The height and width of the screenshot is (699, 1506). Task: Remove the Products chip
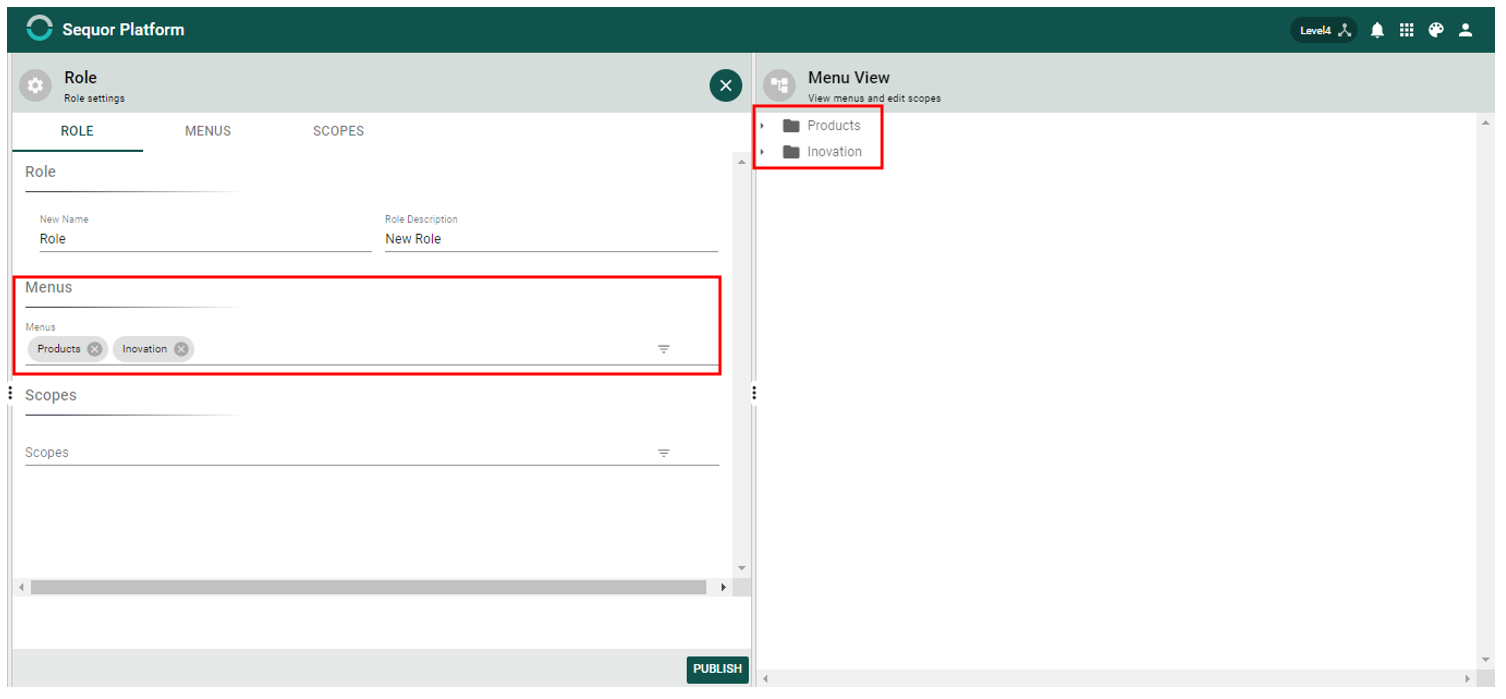94,349
